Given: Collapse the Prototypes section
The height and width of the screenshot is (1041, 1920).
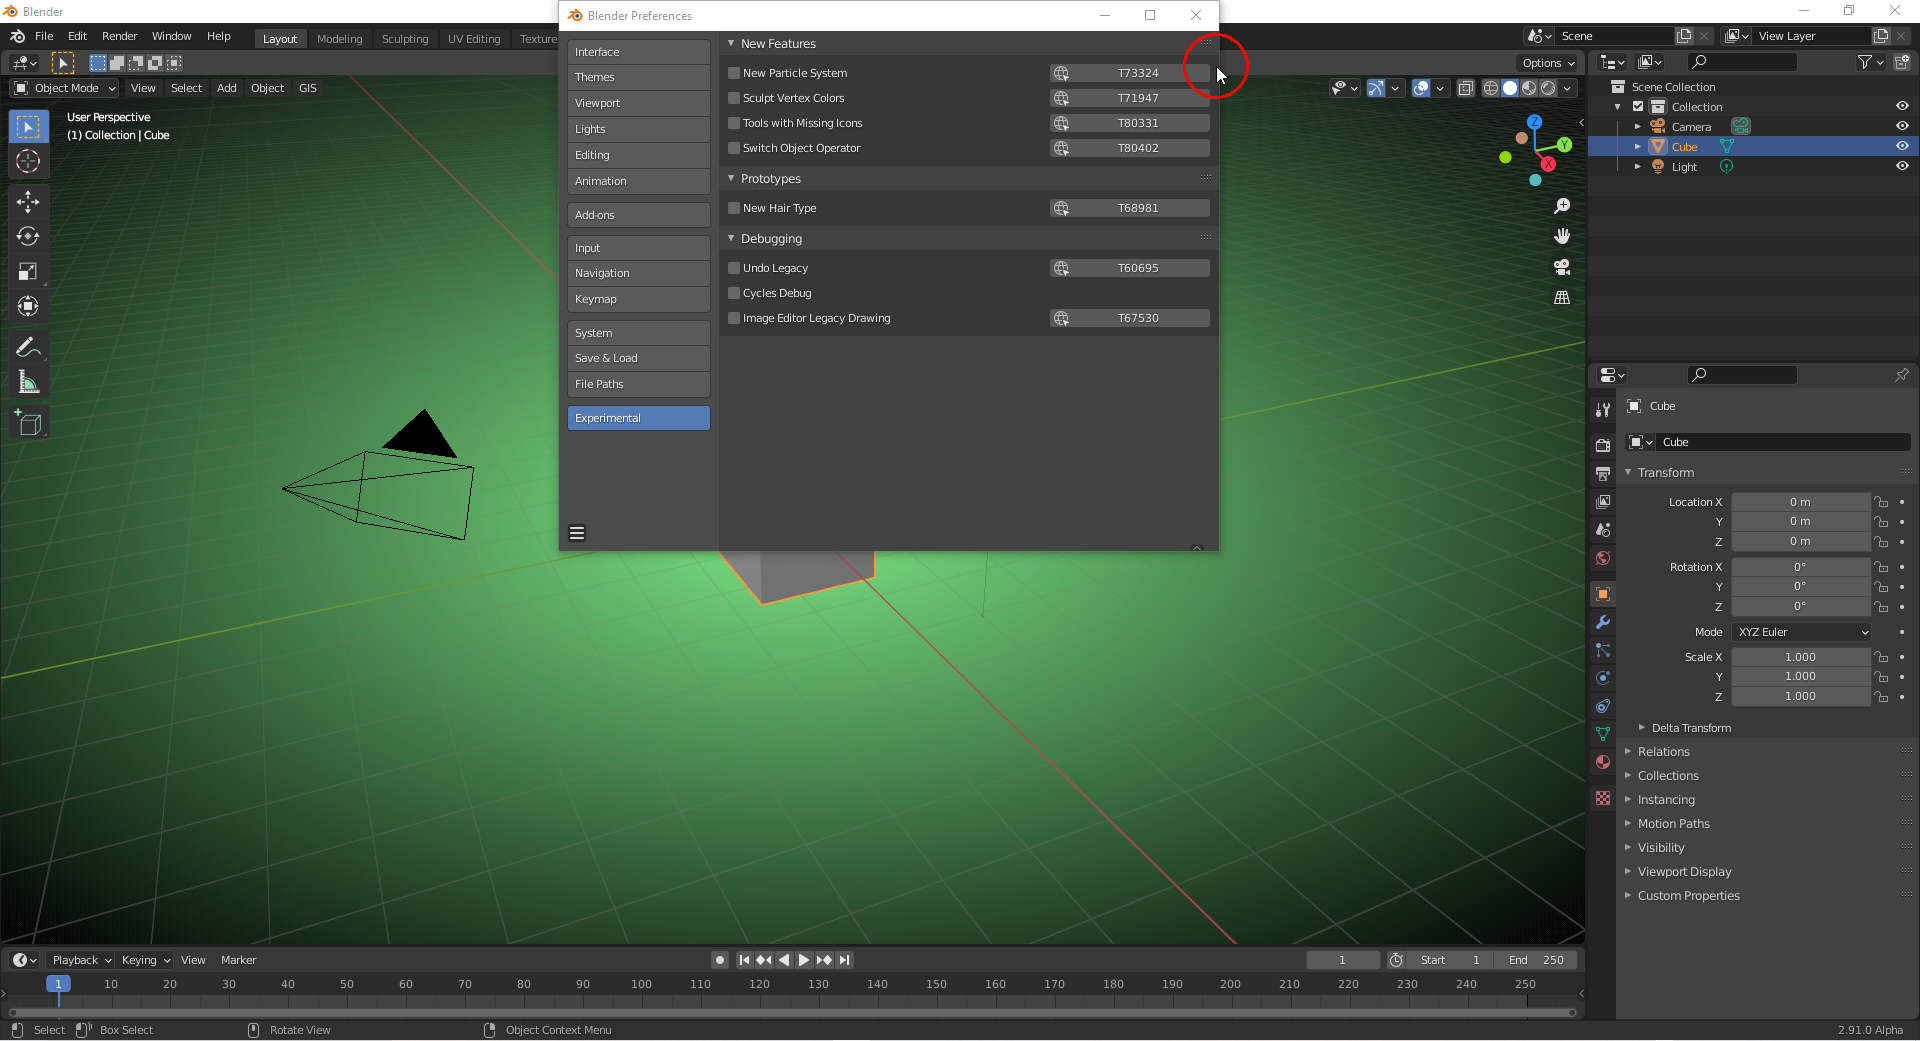Looking at the screenshot, I should [x=731, y=178].
